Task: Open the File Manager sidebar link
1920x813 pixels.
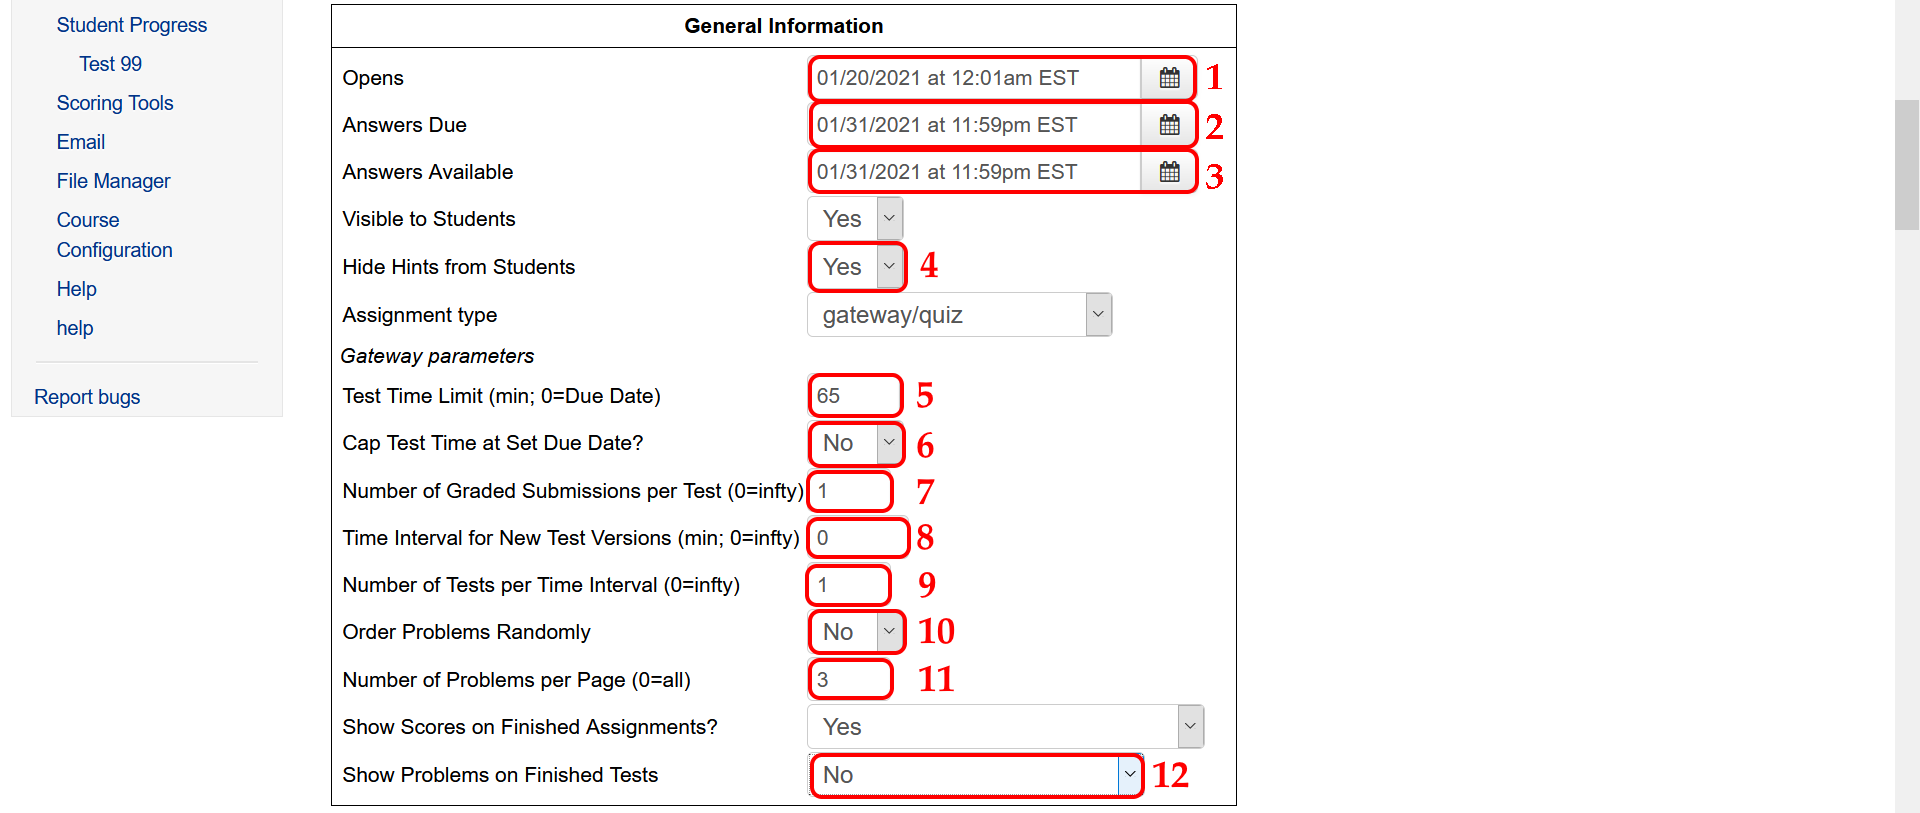Action: pos(113,181)
